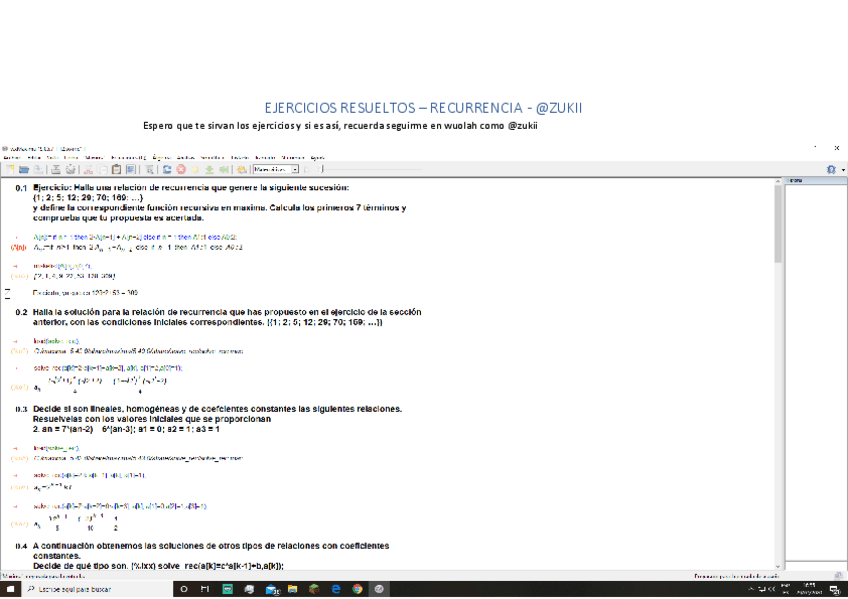This screenshot has width=848, height=599.
Task: Open the Windows Start button
Action: pyautogui.click(x=10, y=589)
